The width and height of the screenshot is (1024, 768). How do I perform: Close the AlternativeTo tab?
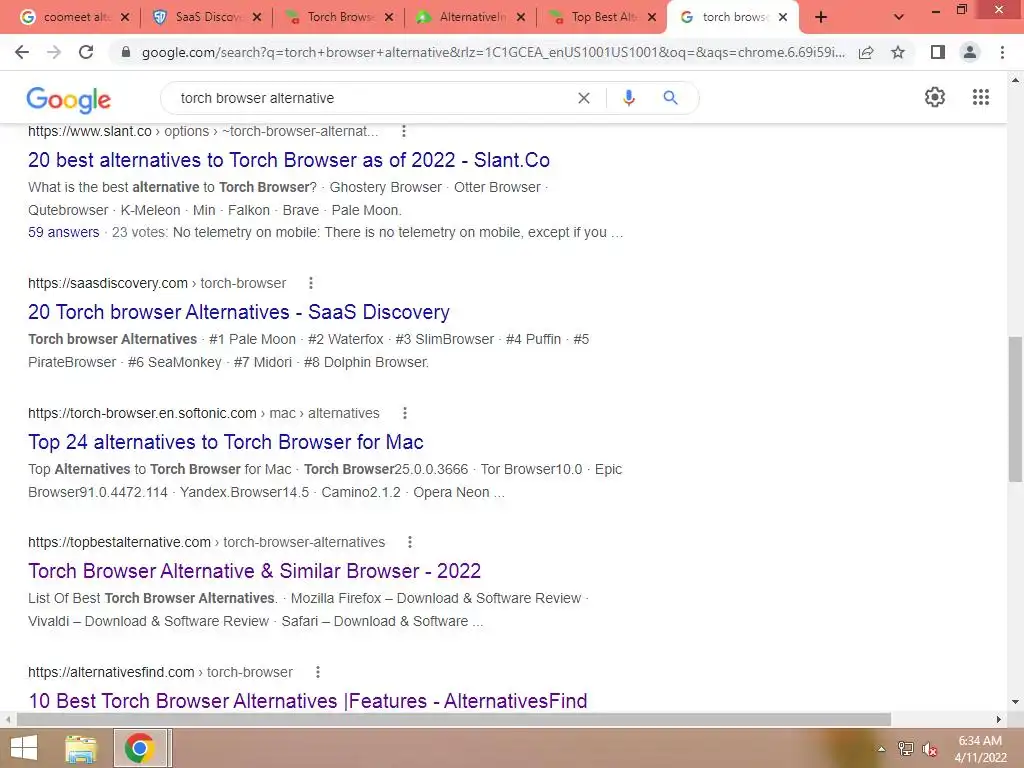click(x=520, y=18)
